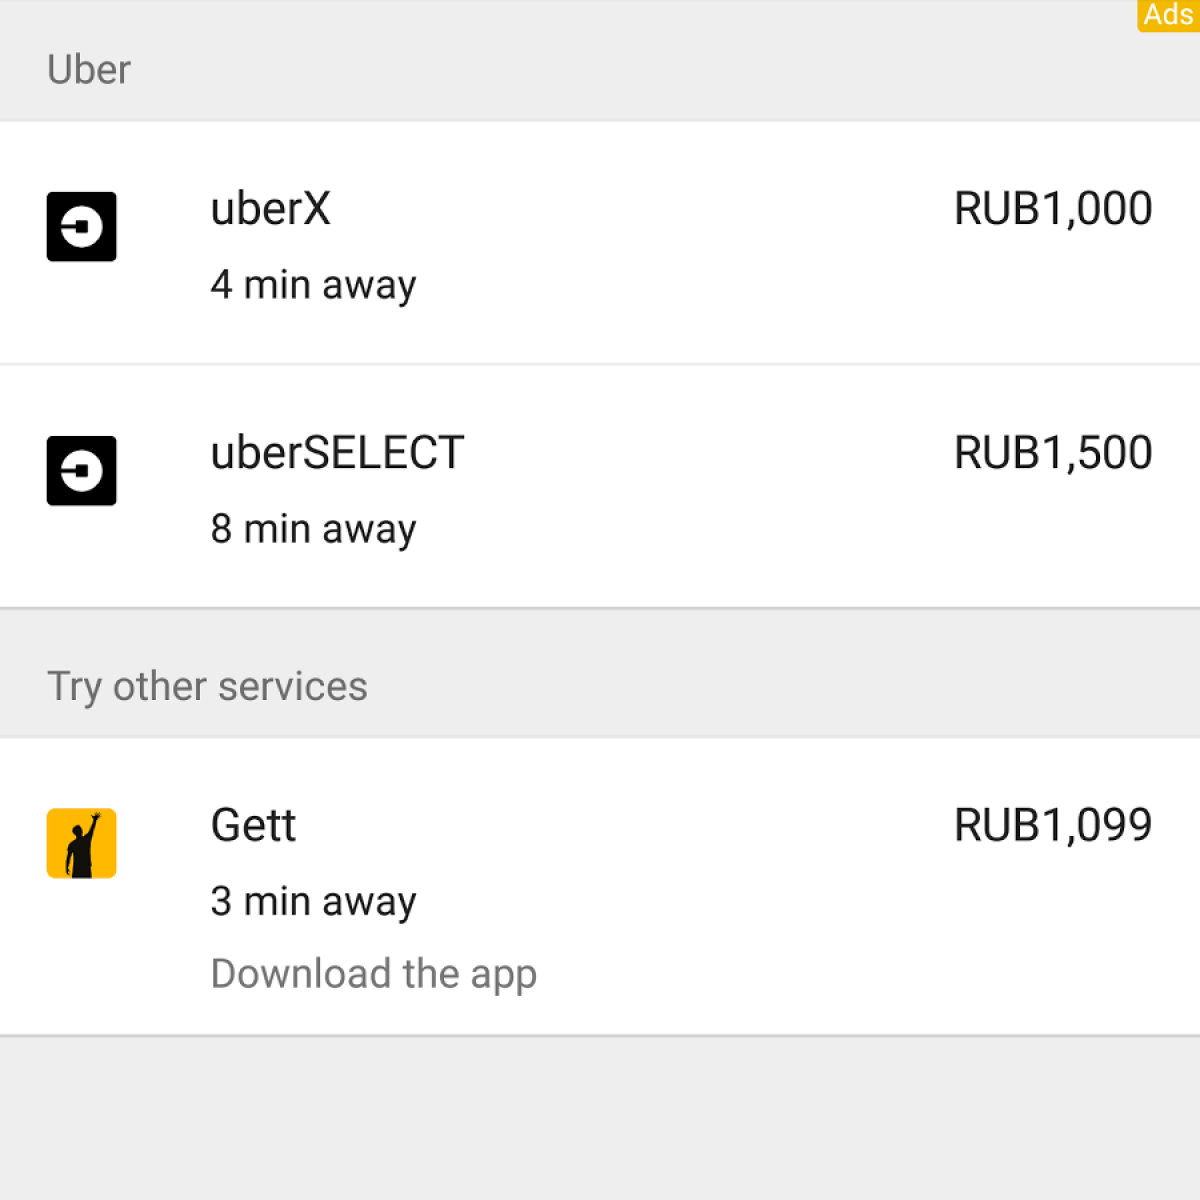The height and width of the screenshot is (1200, 1200).
Task: Open the Download the app link
Action: click(373, 974)
